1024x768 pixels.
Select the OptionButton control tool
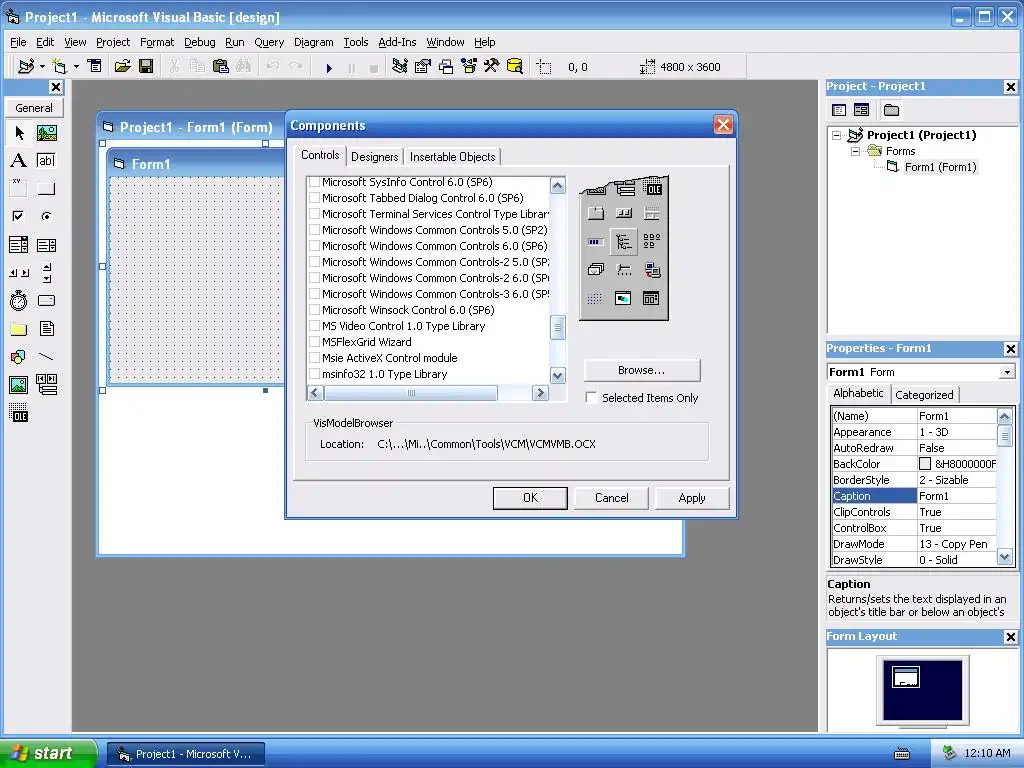point(46,216)
